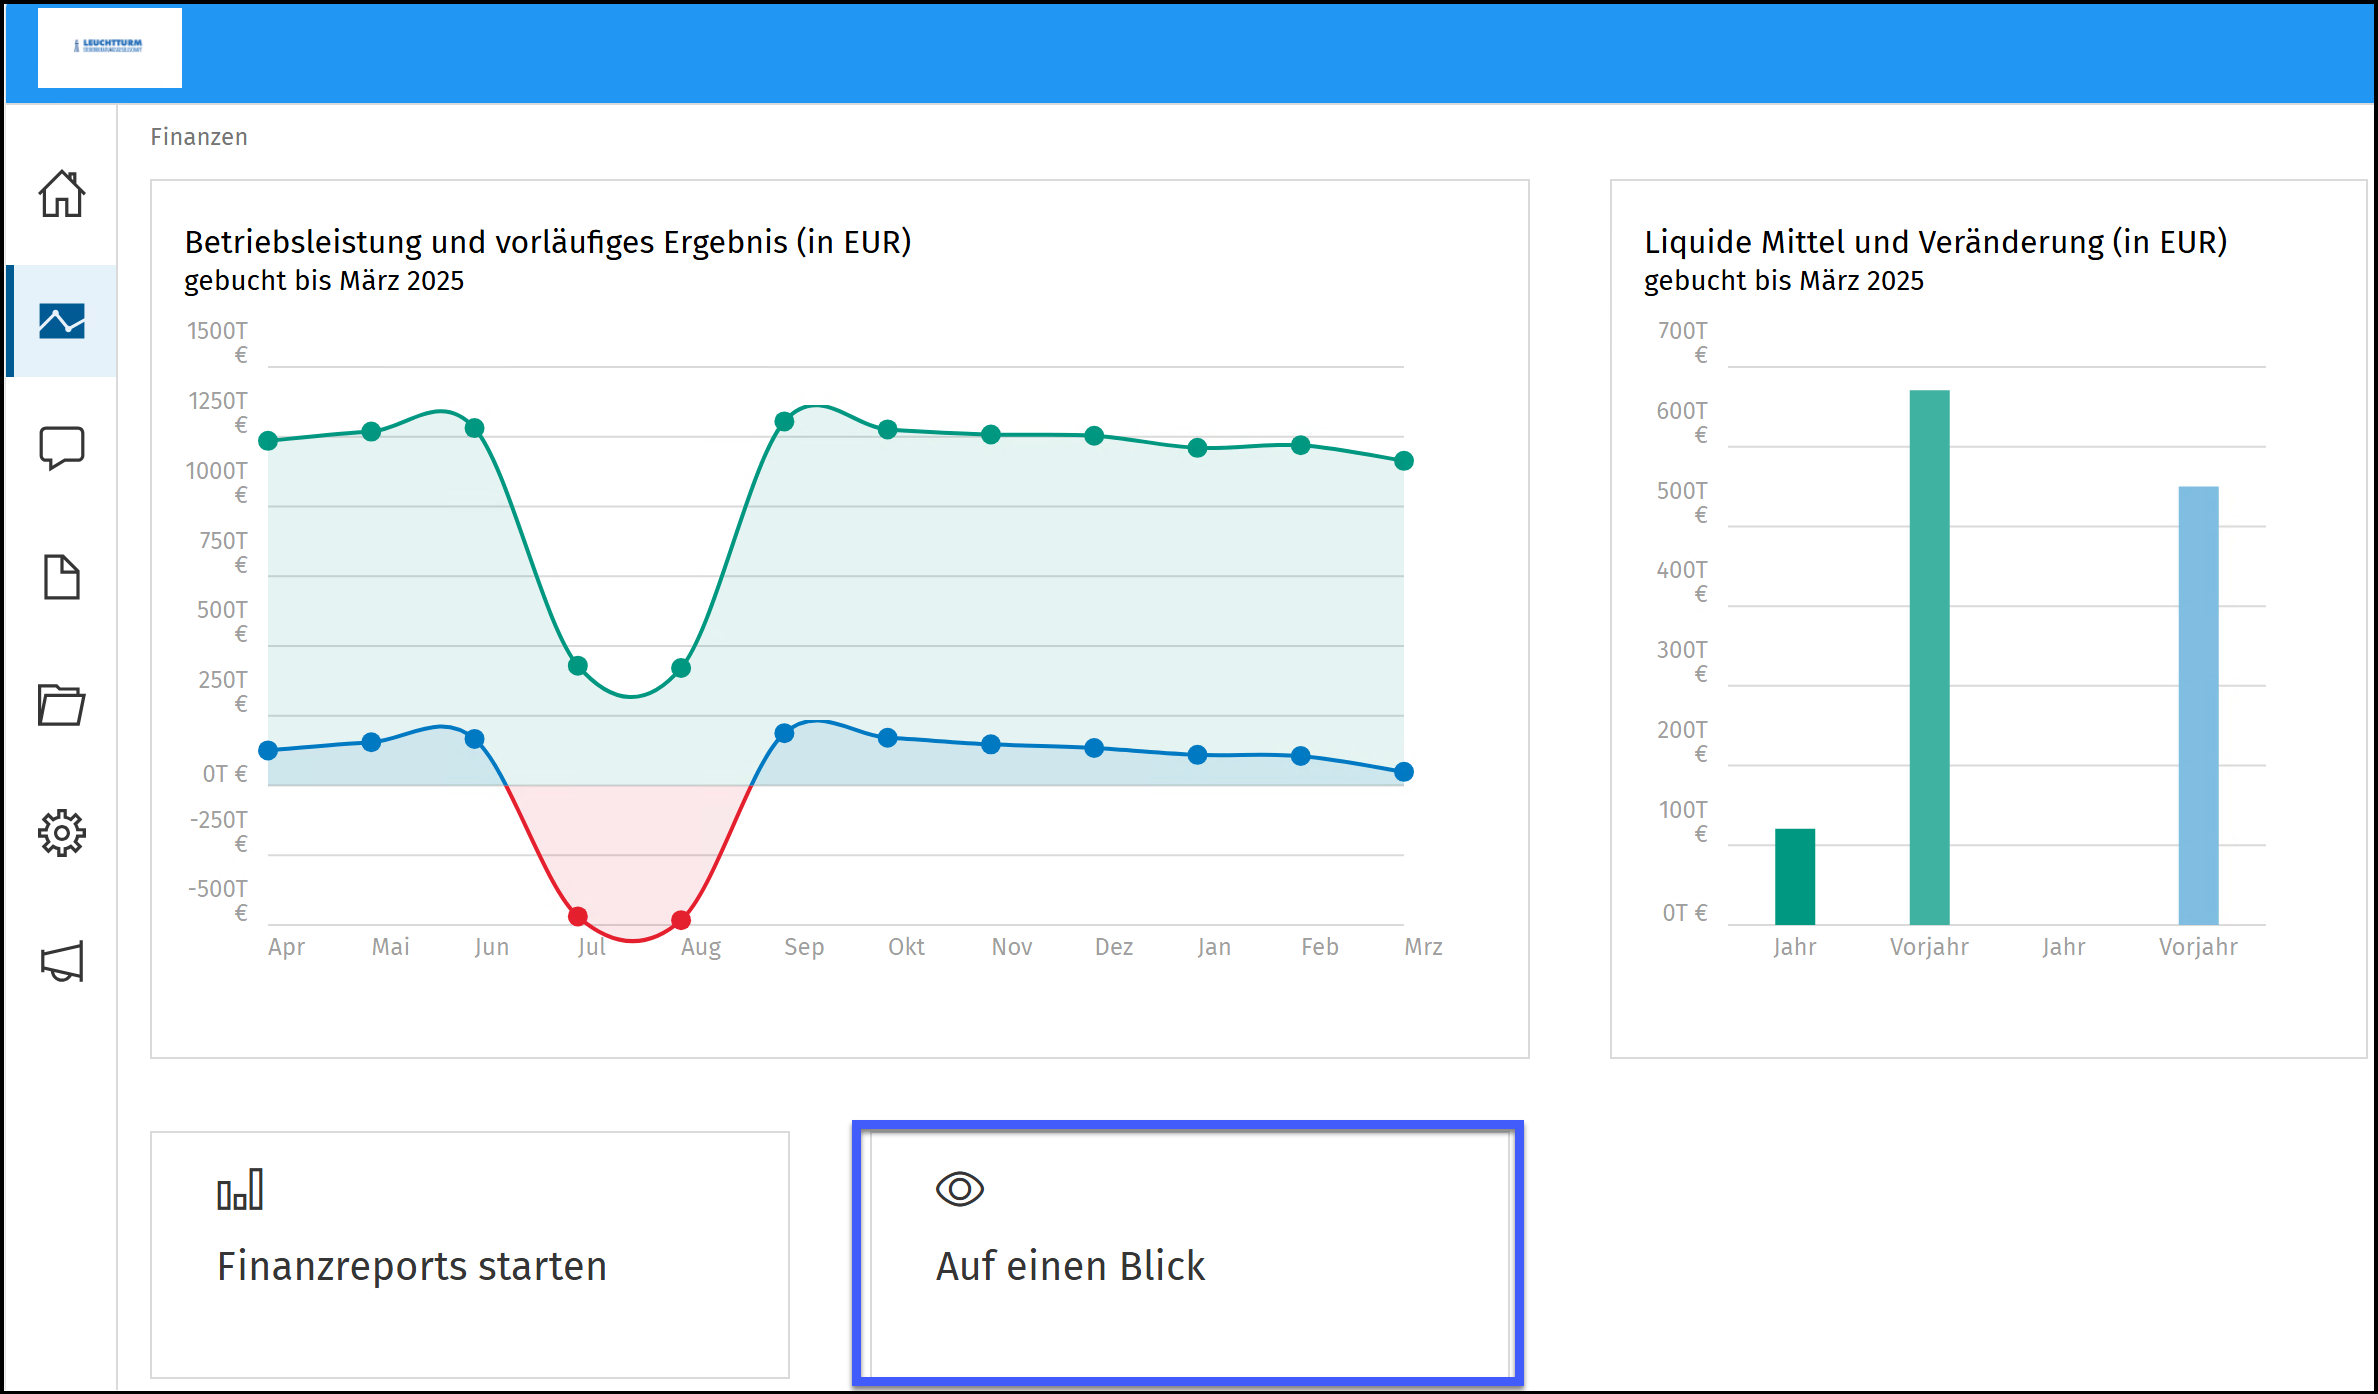Image resolution: width=2378 pixels, height=1394 pixels.
Task: Open settings gear icon in sidebar
Action: point(62,833)
